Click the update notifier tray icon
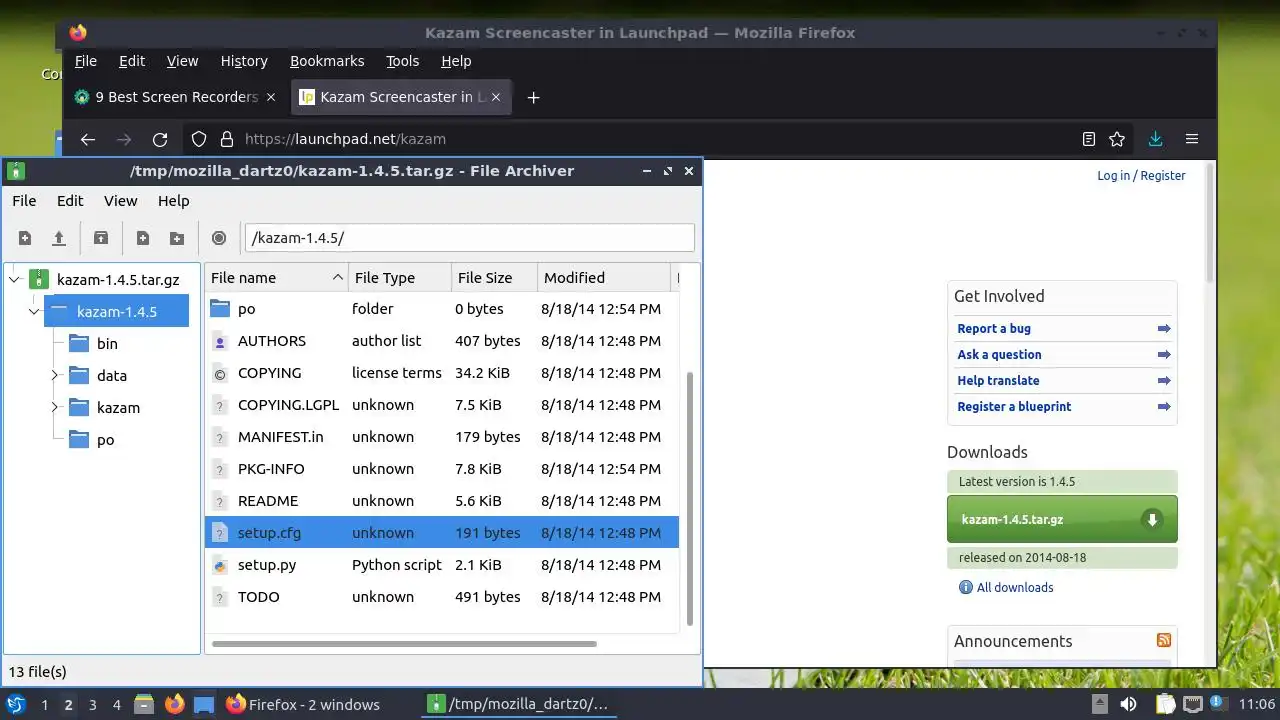This screenshot has height=720, width=1280. (1217, 704)
